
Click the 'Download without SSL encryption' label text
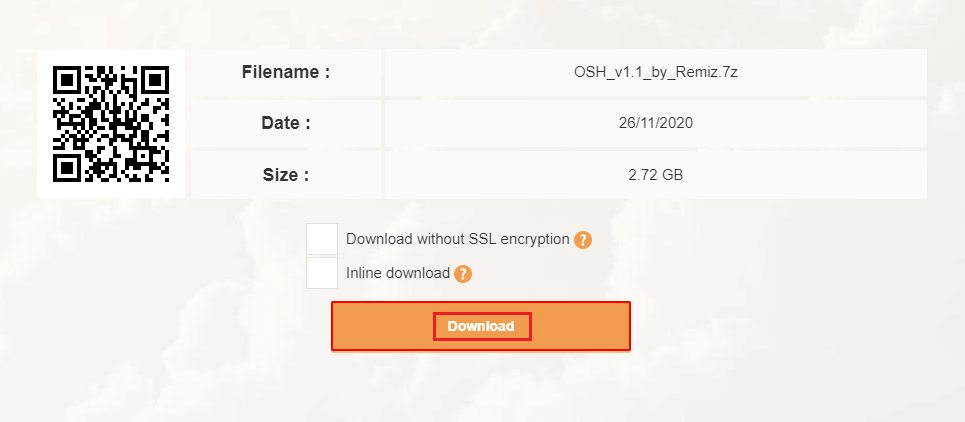(458, 239)
